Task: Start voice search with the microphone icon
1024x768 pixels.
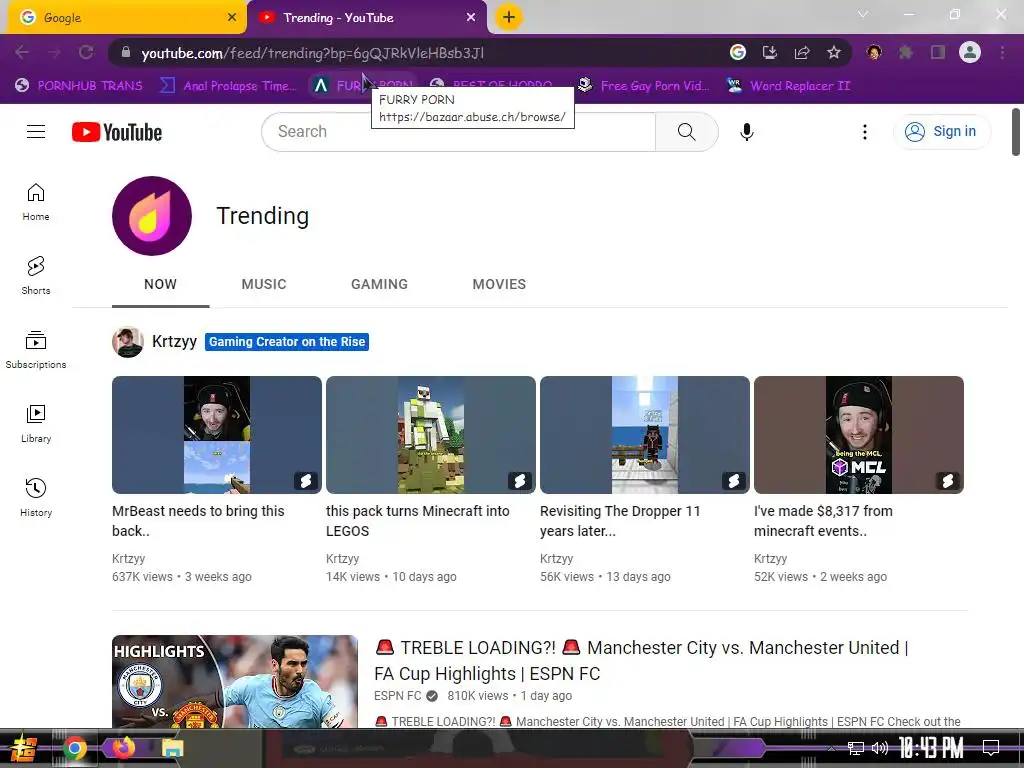Action: (746, 132)
